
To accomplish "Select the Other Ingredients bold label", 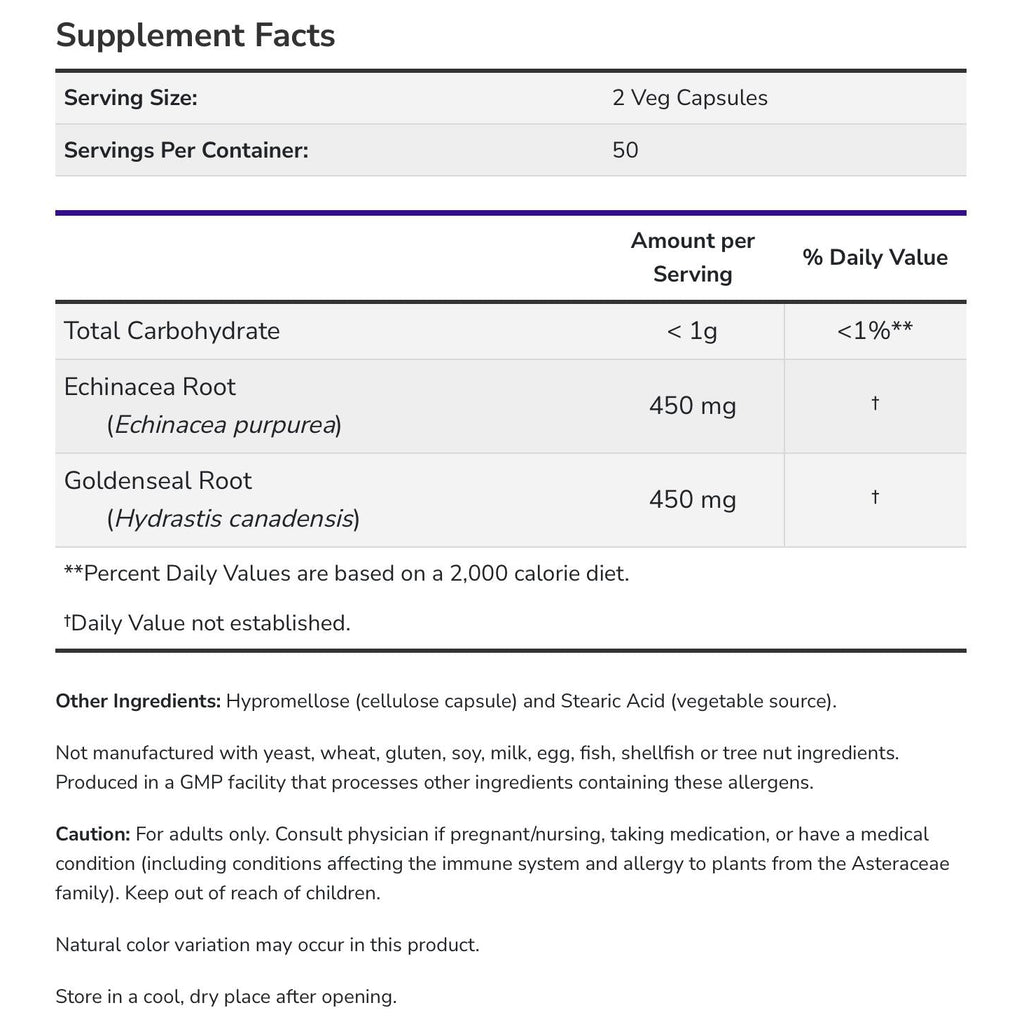I will click(x=138, y=701).
